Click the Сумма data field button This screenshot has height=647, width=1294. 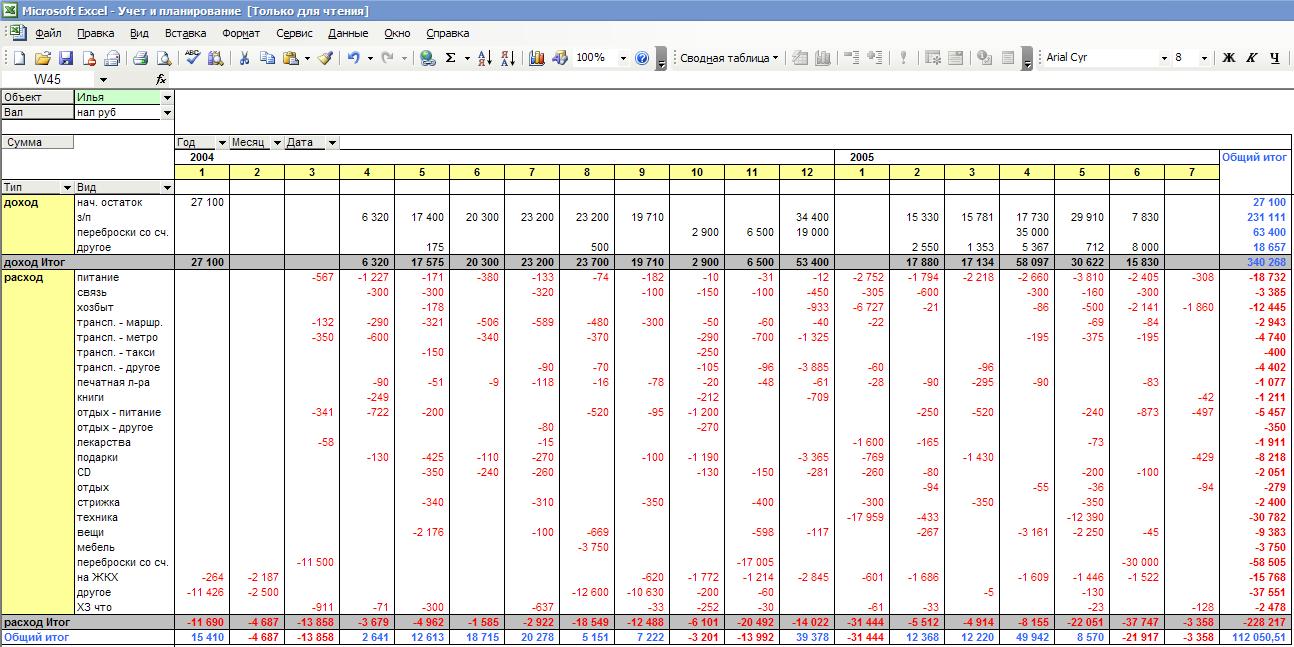[x=37, y=143]
